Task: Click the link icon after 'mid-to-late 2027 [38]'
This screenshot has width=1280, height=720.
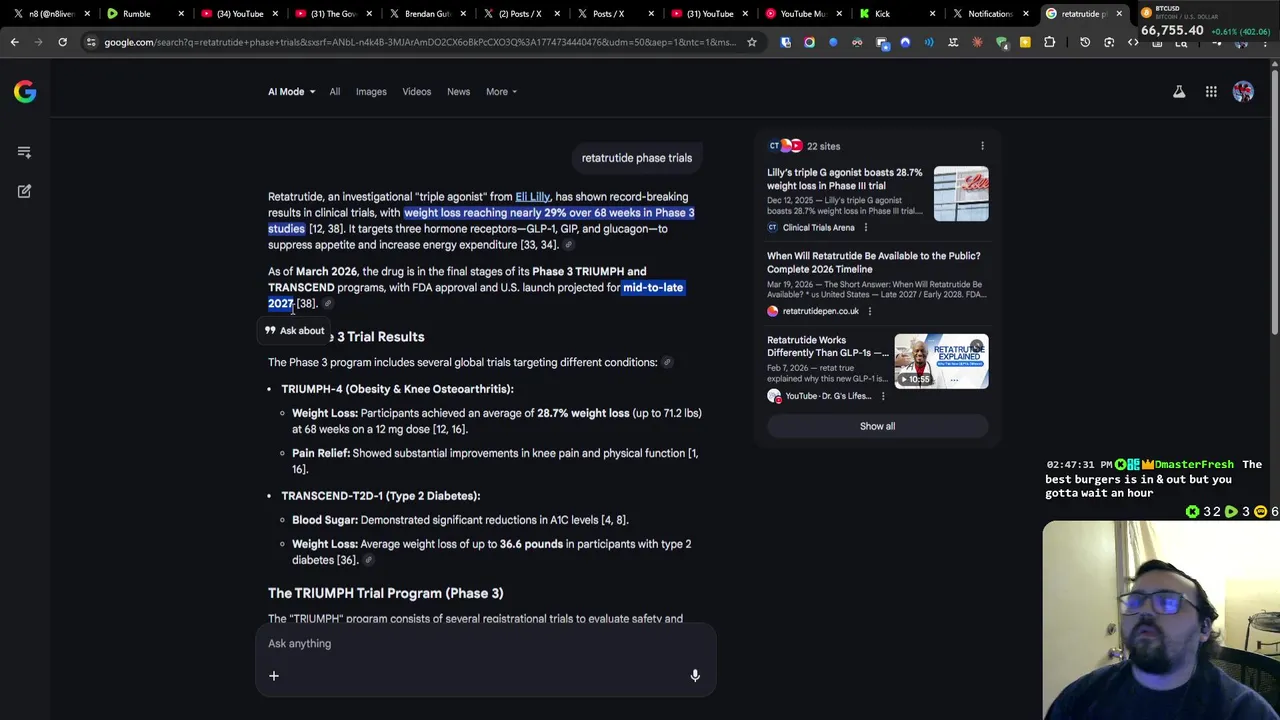Action: click(x=327, y=304)
